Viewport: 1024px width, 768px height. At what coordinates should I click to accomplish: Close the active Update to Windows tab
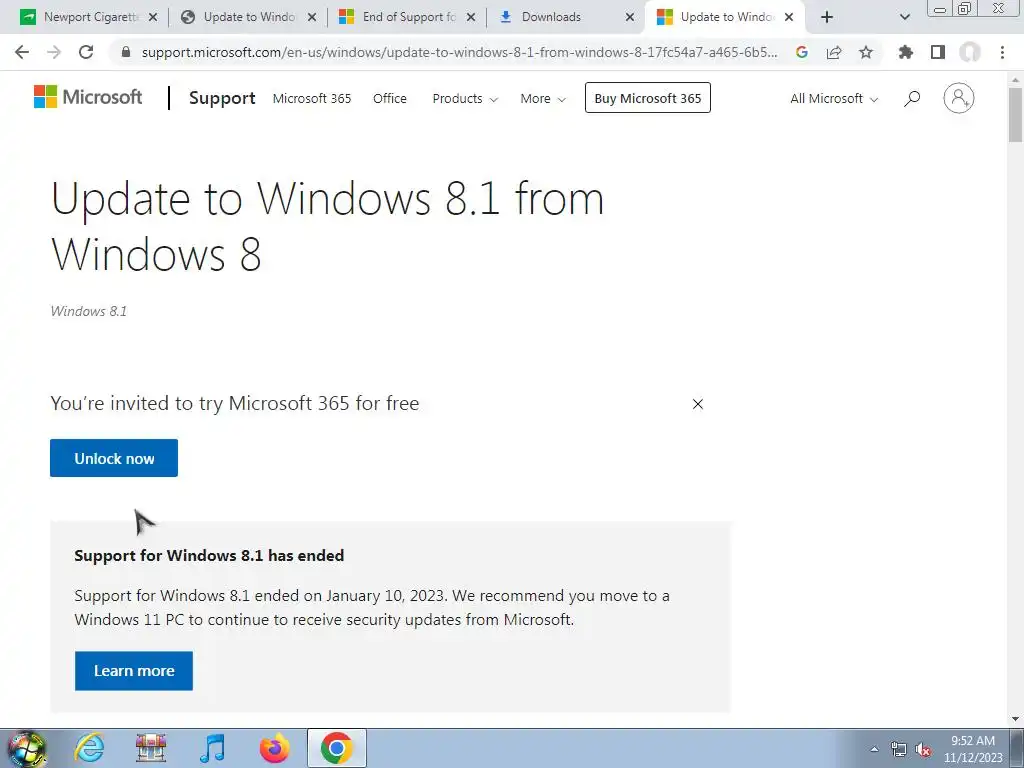click(x=789, y=17)
